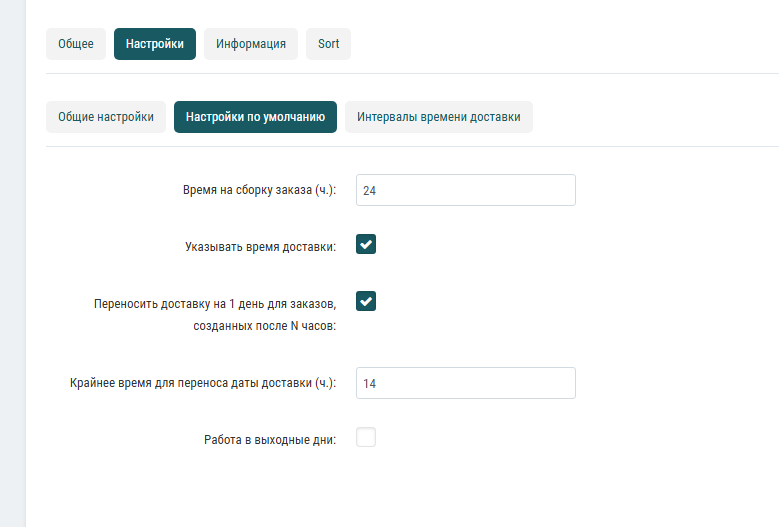The height and width of the screenshot is (527, 779).
Task: Disable the Переносить доставку на 1 день checkbox
Action: pyautogui.click(x=366, y=302)
